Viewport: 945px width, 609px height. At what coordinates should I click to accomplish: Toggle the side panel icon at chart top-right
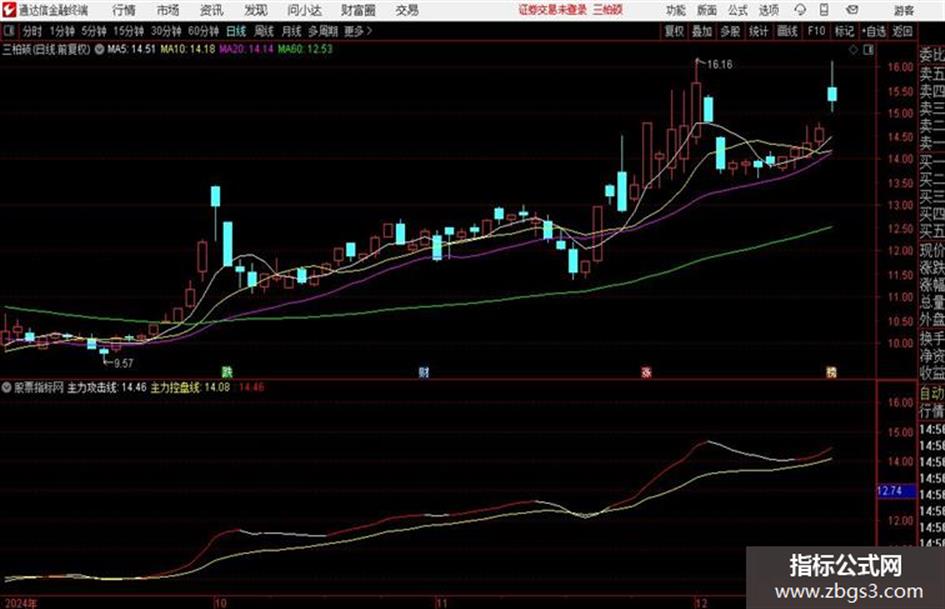(868, 50)
